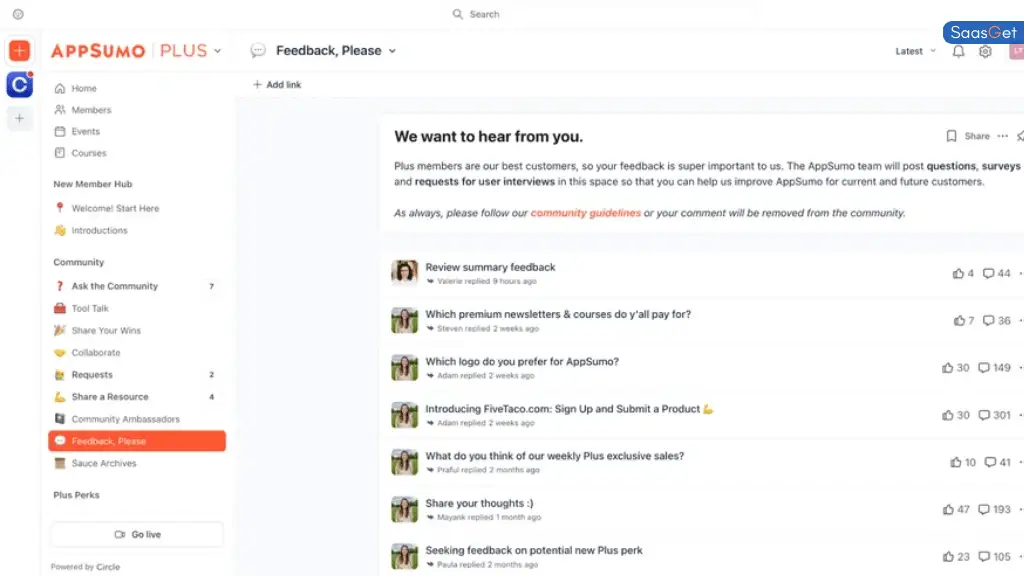The image size is (1024, 576).
Task: Open Members in the sidebar
Action: pyautogui.click(x=82, y=110)
